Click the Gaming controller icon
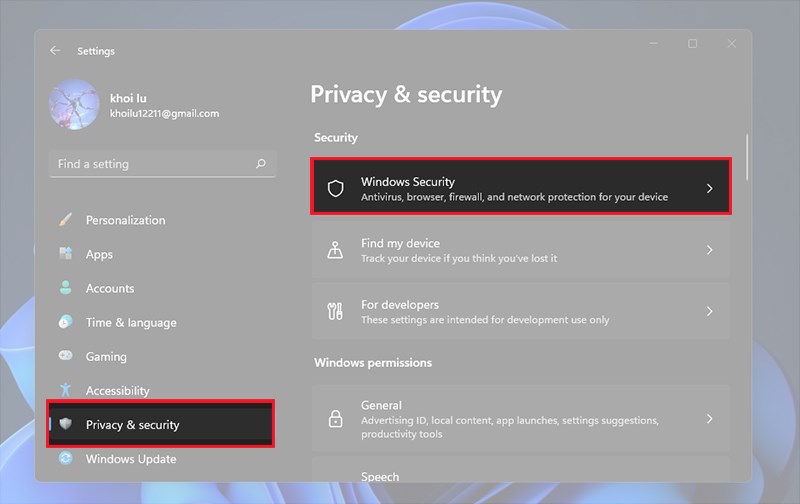This screenshot has height=504, width=800. point(66,356)
